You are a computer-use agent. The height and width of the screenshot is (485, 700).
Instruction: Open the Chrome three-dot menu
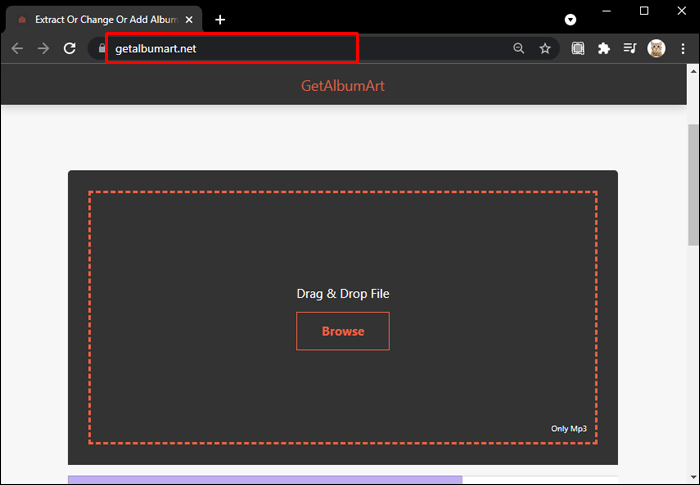point(683,48)
